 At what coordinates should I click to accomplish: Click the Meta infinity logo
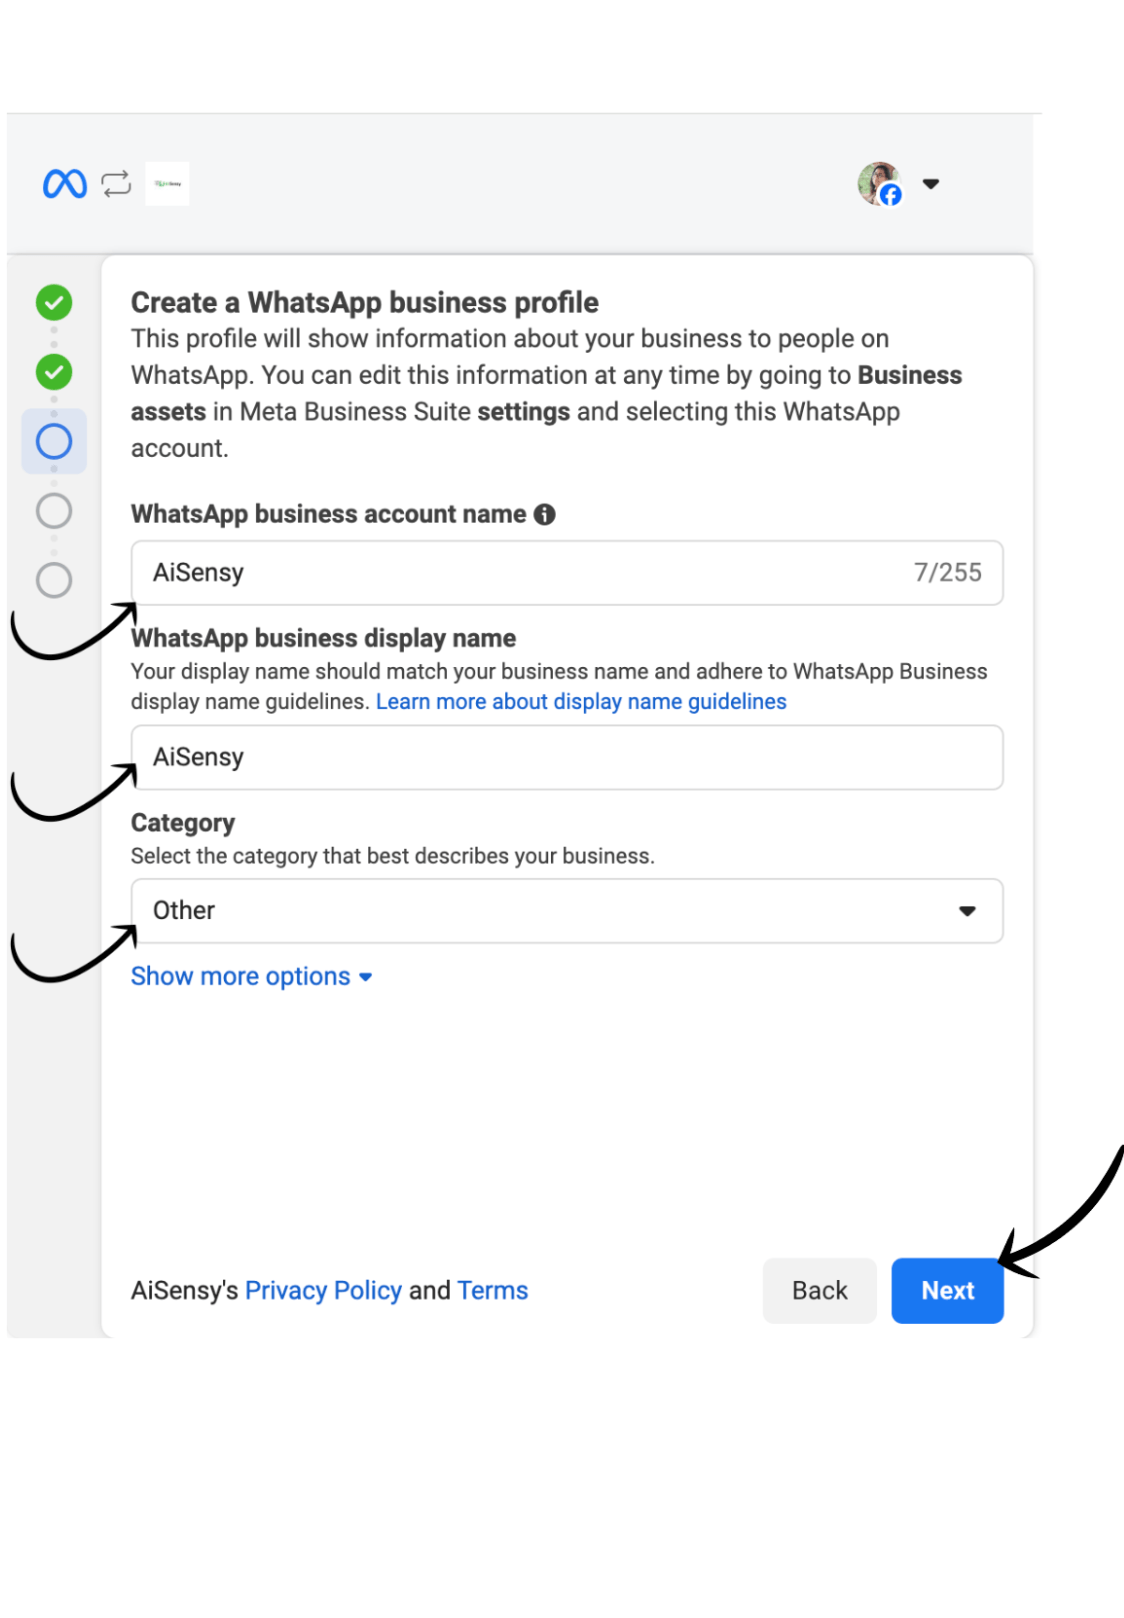[65, 184]
